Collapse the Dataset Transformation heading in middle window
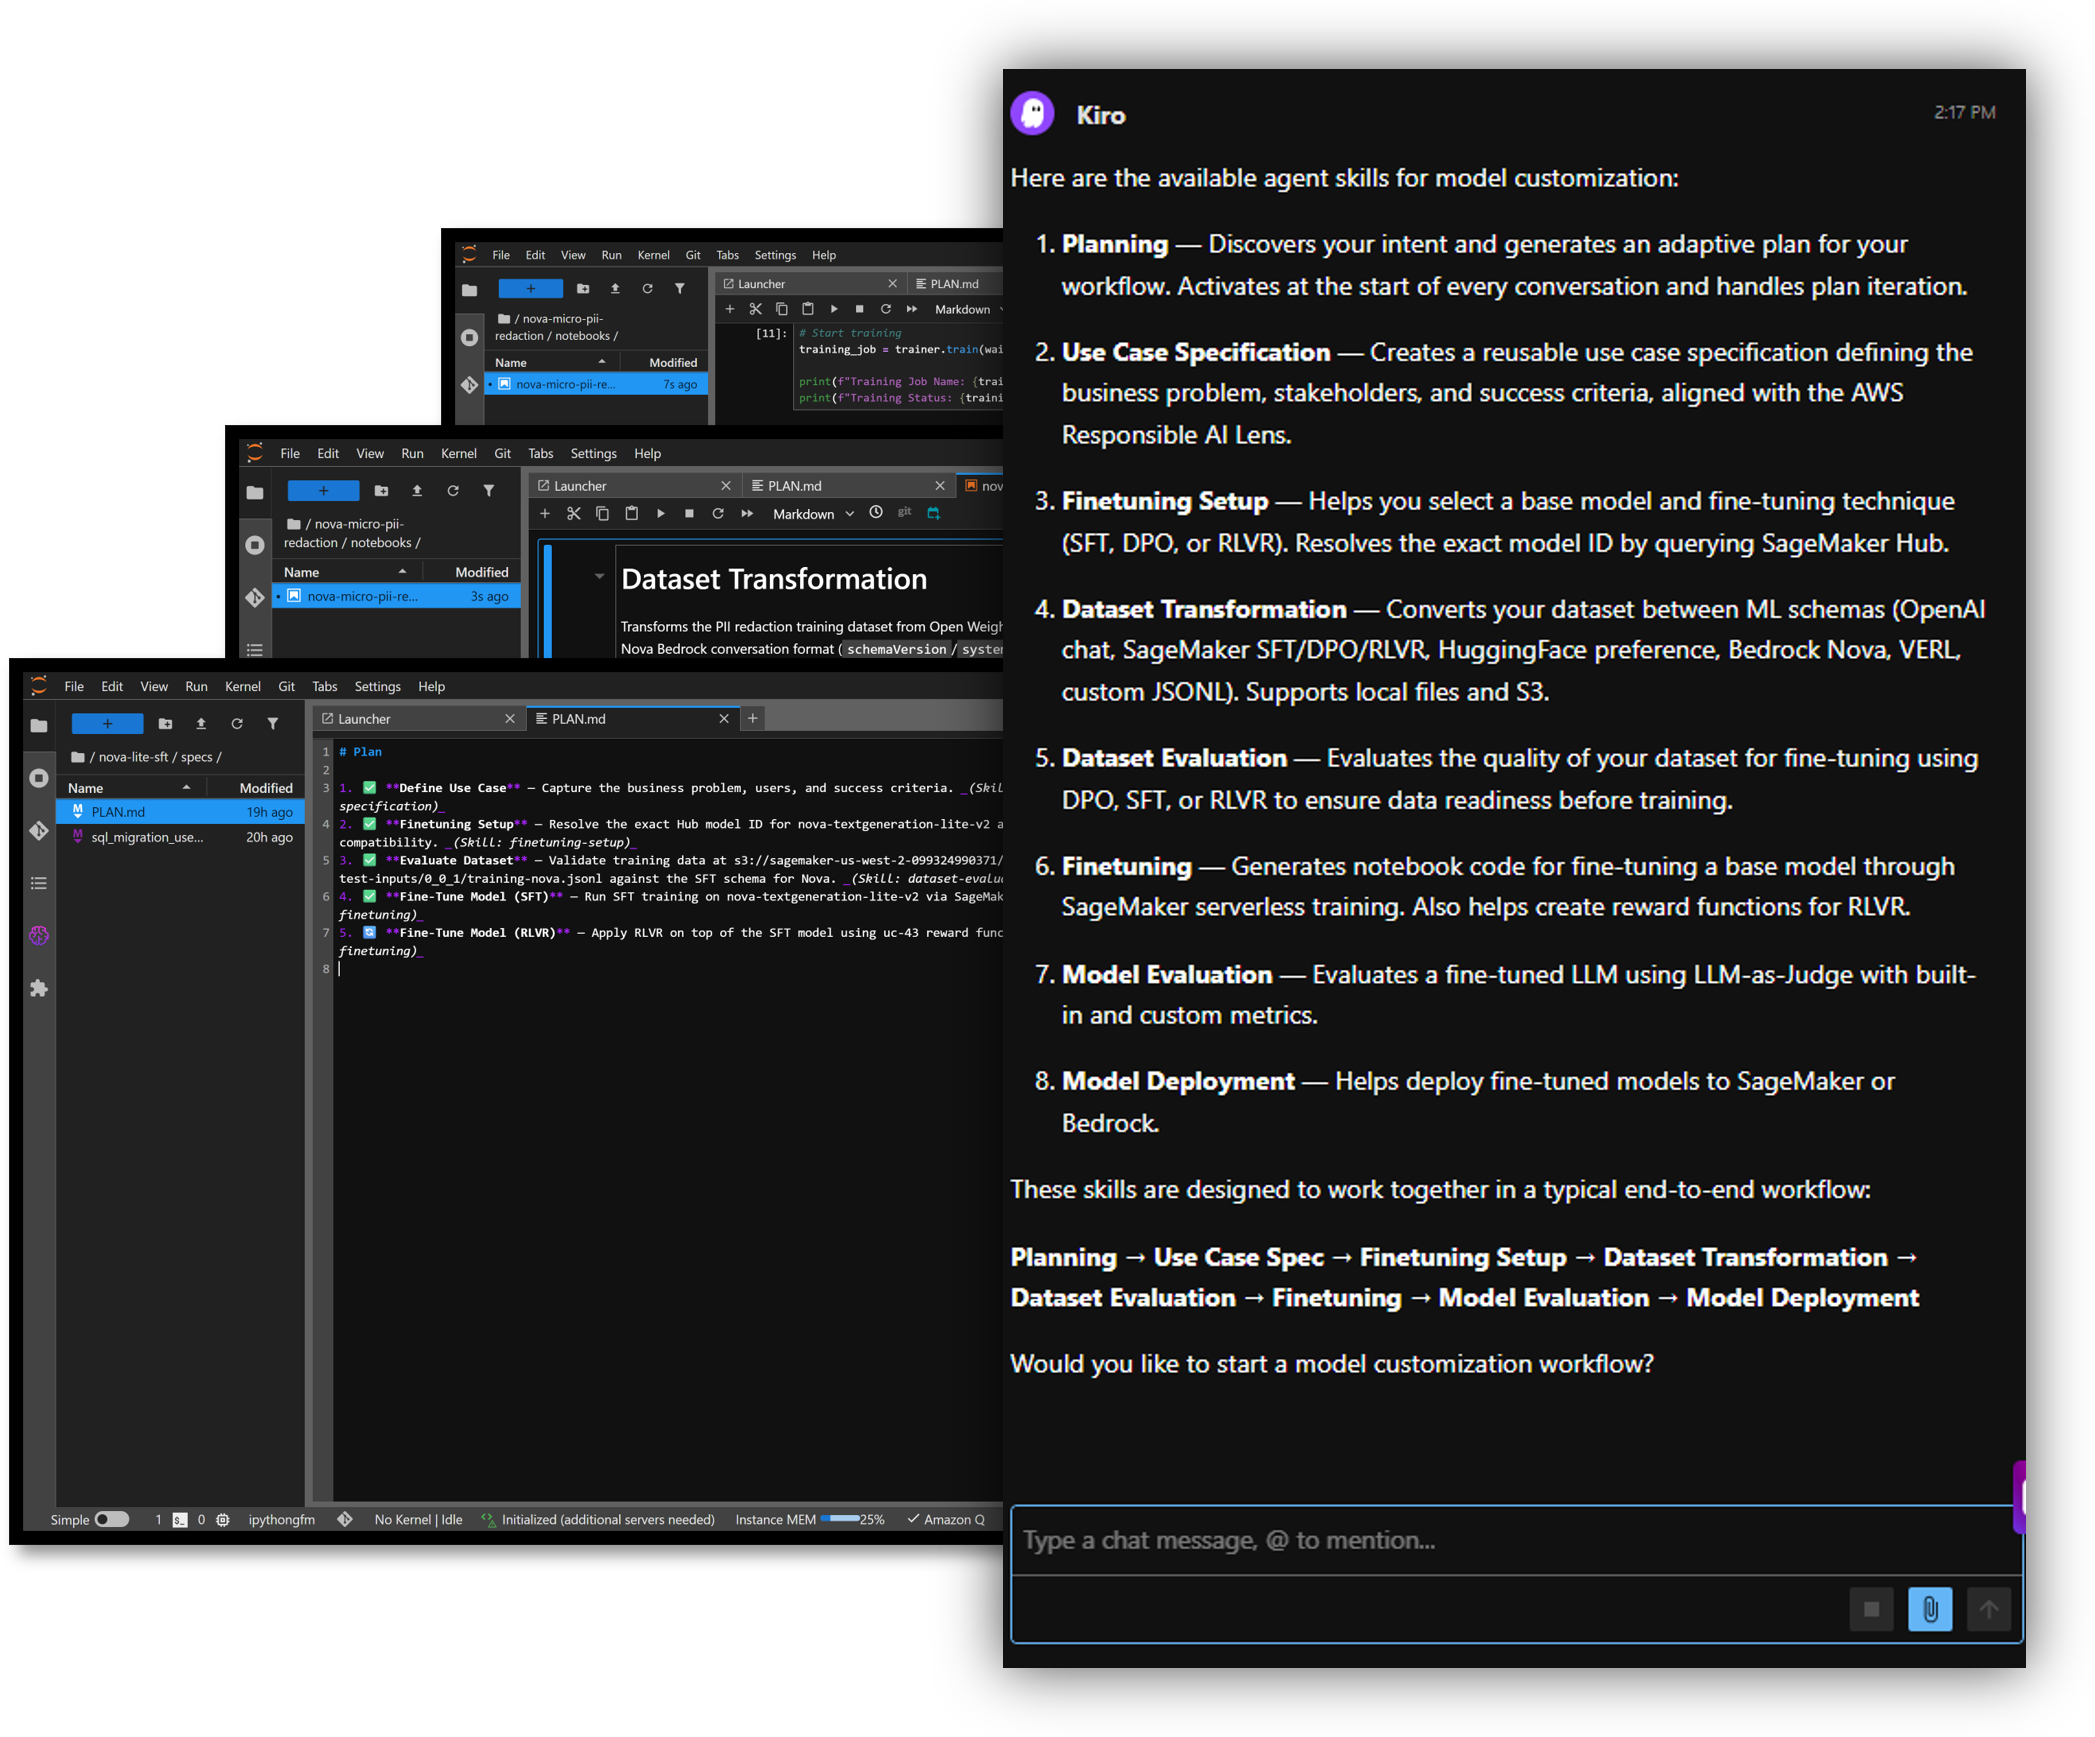Viewport: 2095px width, 1737px height. [599, 576]
